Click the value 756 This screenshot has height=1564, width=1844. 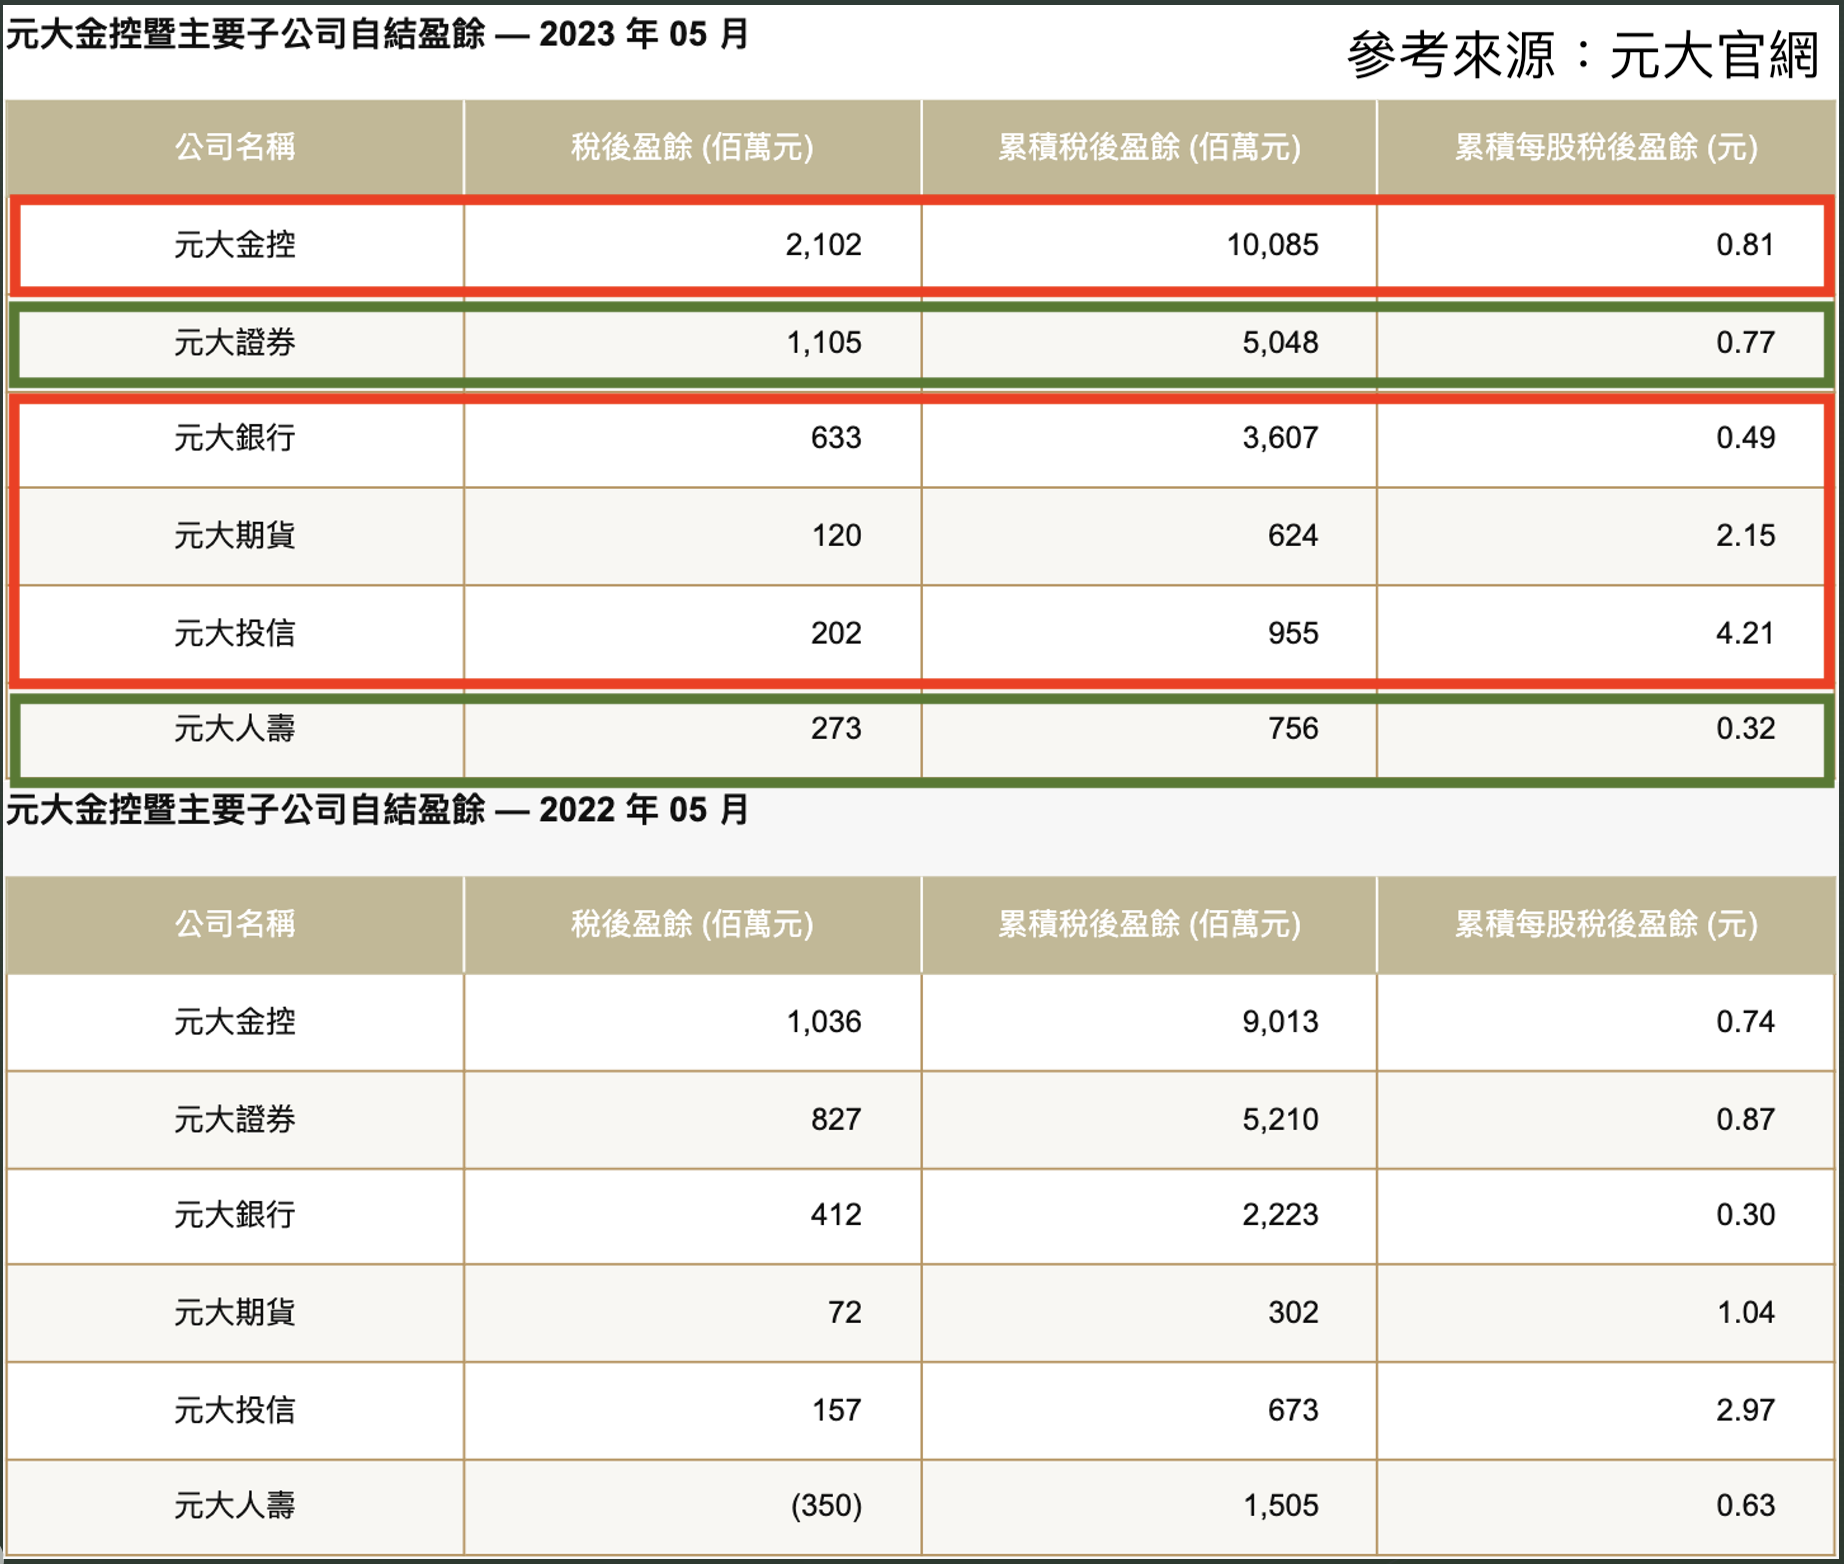(x=1293, y=729)
